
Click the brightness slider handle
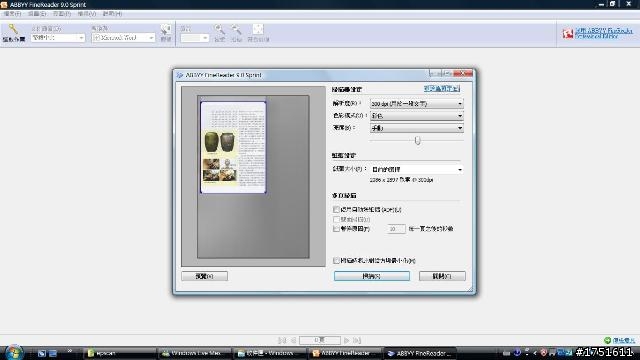pyautogui.click(x=417, y=140)
